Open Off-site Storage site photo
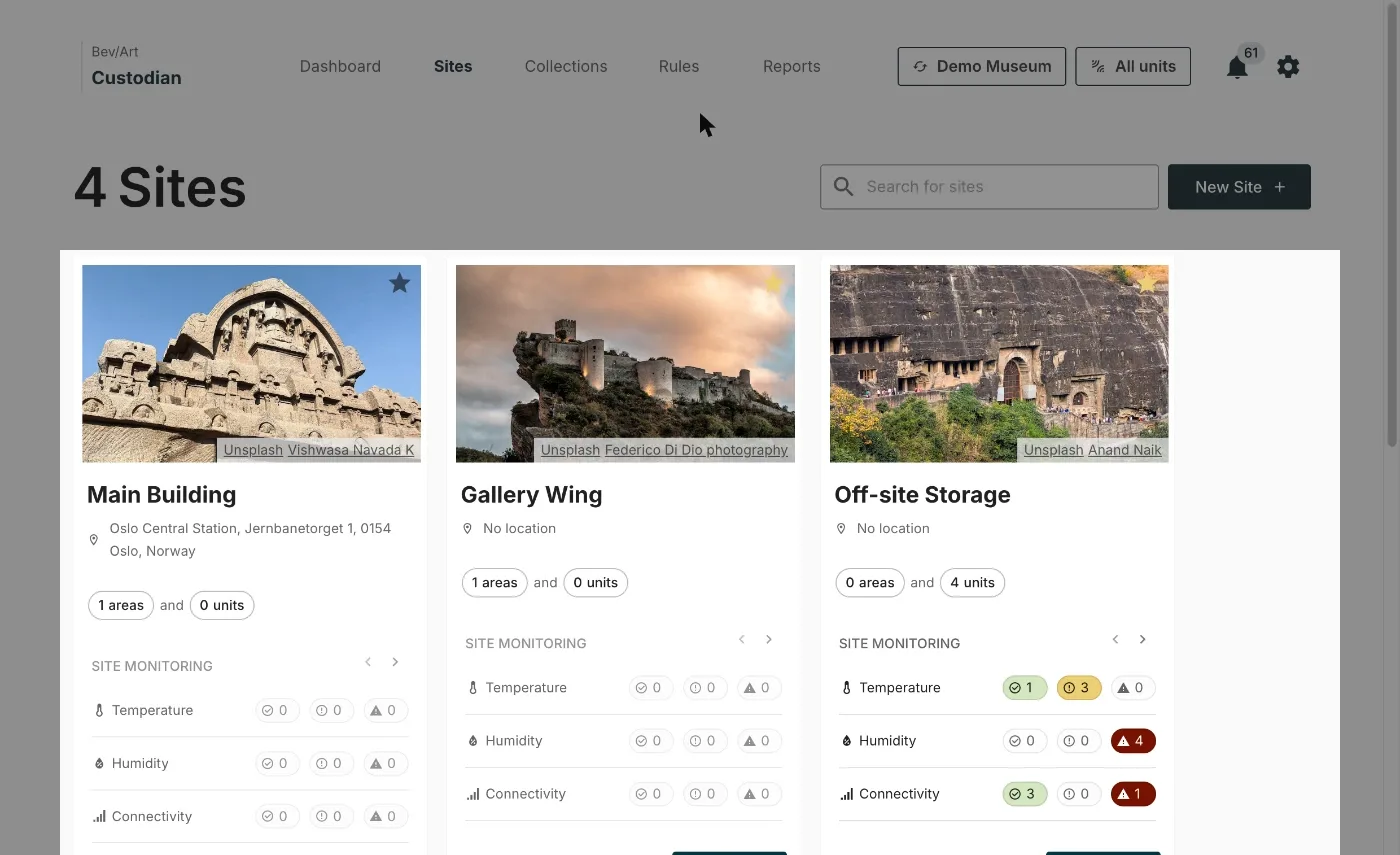 (x=999, y=363)
